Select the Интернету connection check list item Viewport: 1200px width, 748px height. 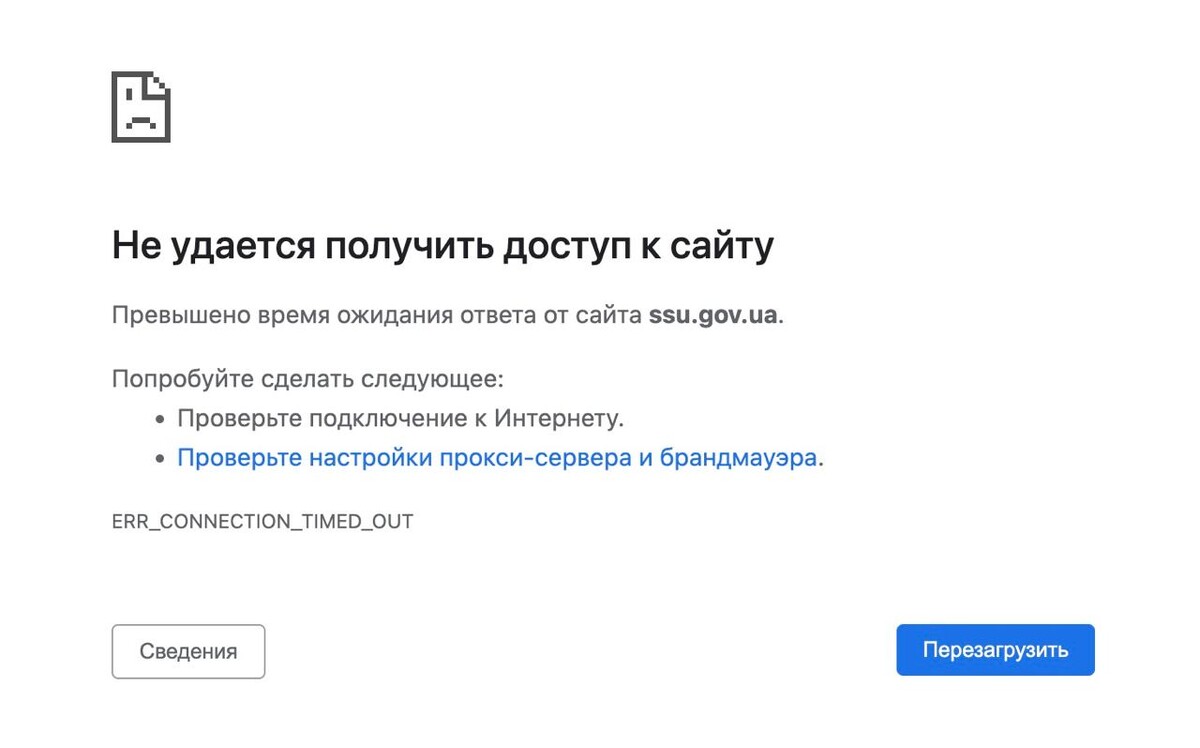[400, 417]
